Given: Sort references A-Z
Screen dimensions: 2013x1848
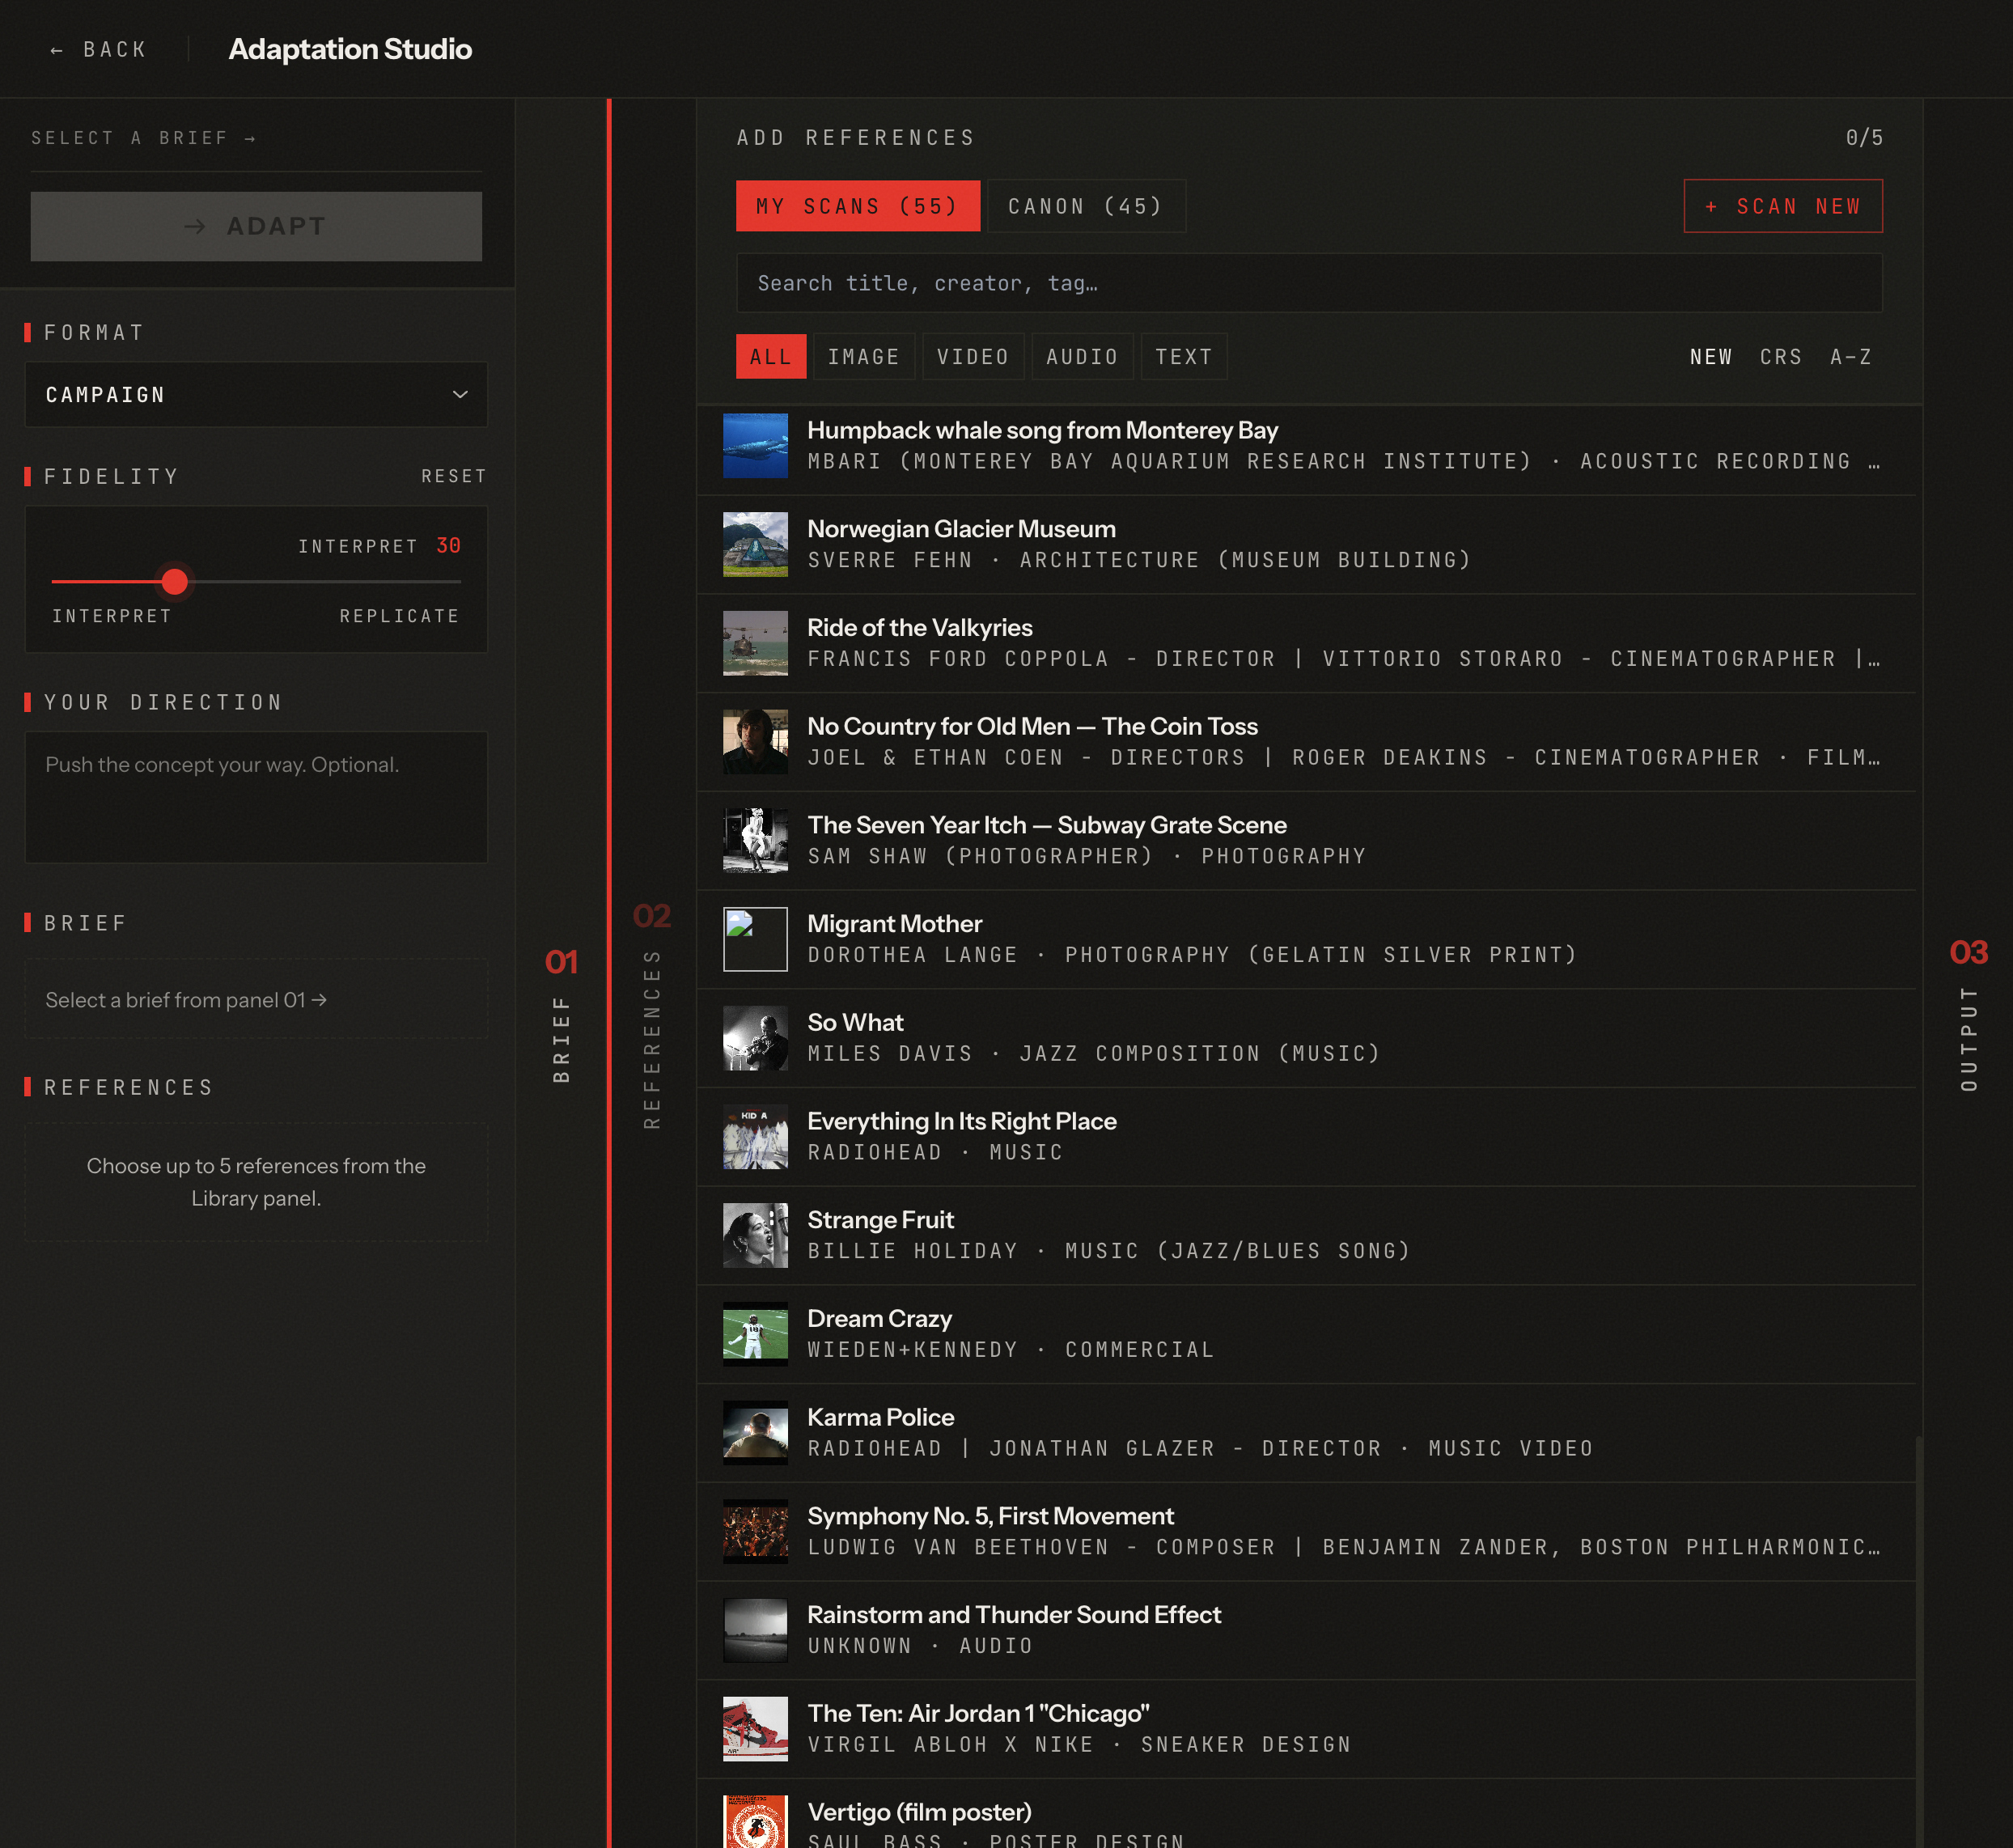Looking at the screenshot, I should 1851,357.
